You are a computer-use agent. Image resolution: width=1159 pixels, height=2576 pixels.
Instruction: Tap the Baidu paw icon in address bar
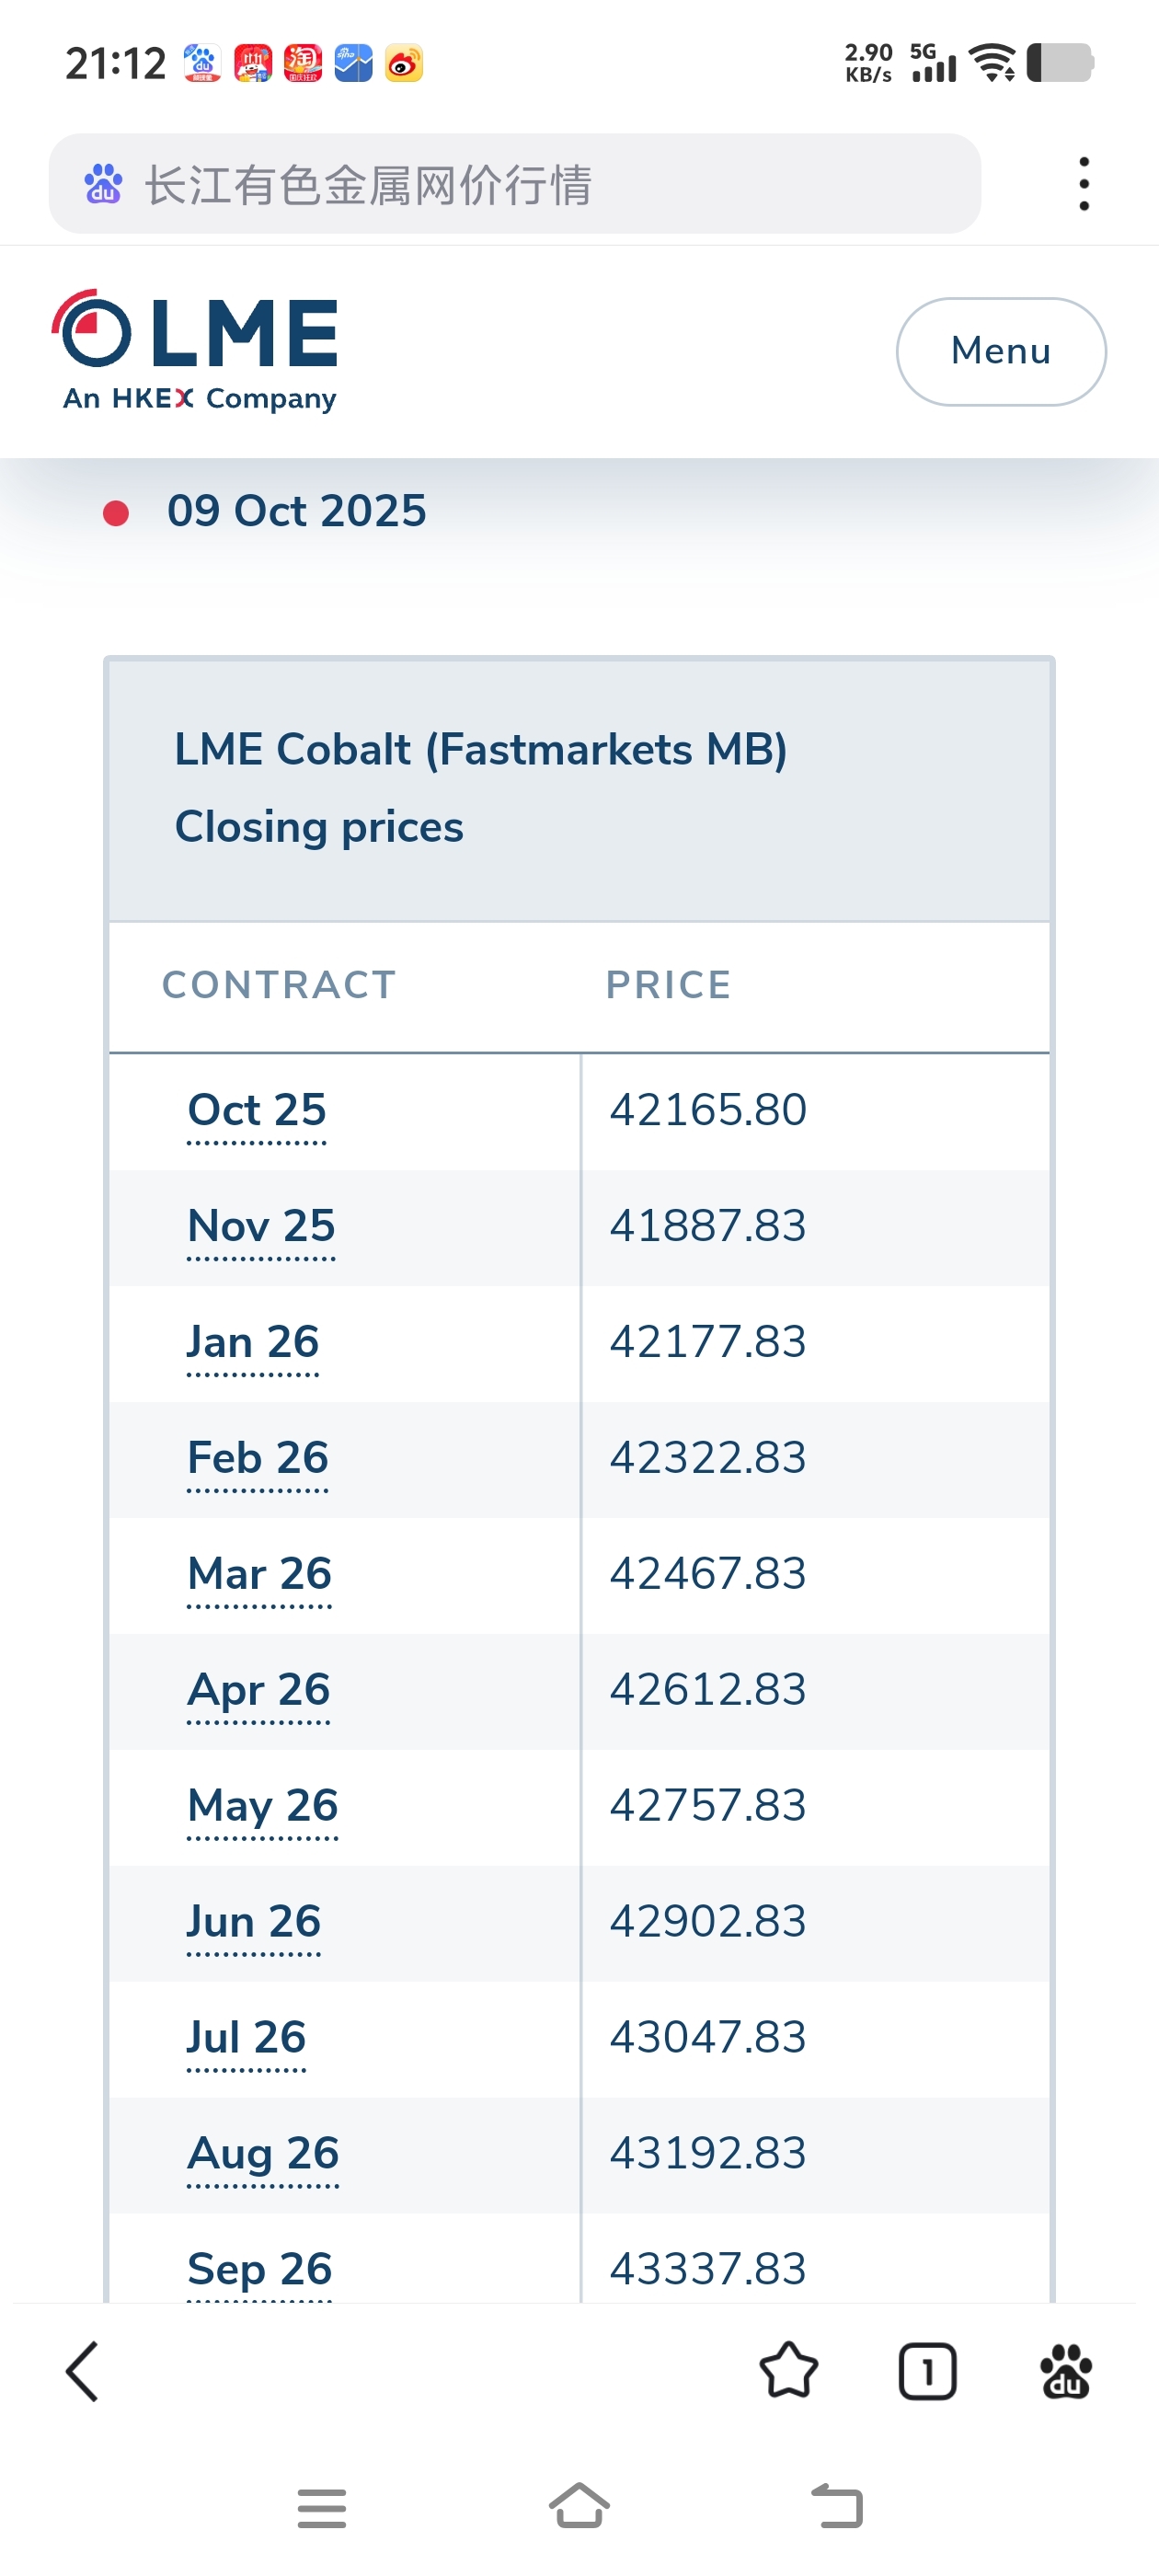pyautogui.click(x=103, y=184)
